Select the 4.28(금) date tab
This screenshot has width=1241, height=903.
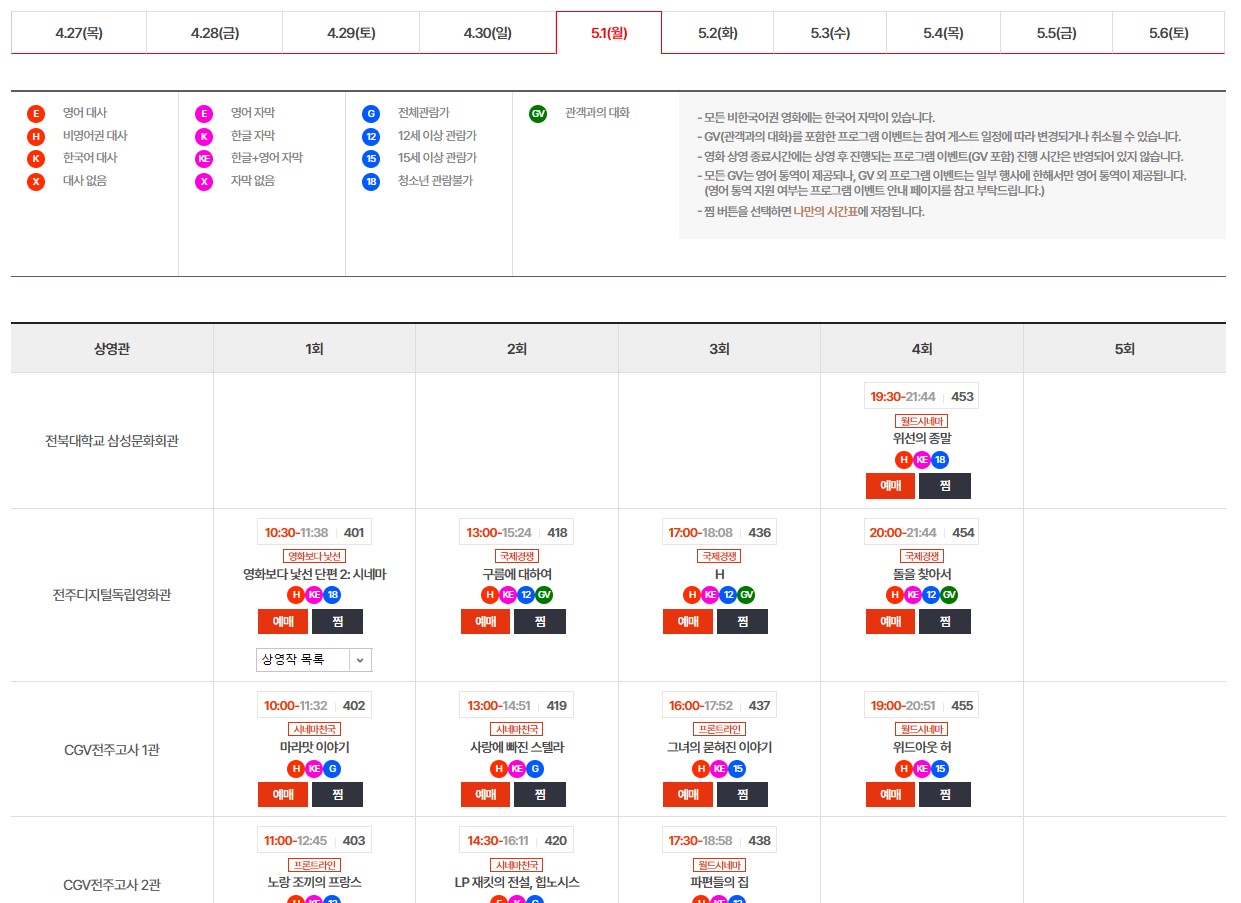click(x=215, y=33)
